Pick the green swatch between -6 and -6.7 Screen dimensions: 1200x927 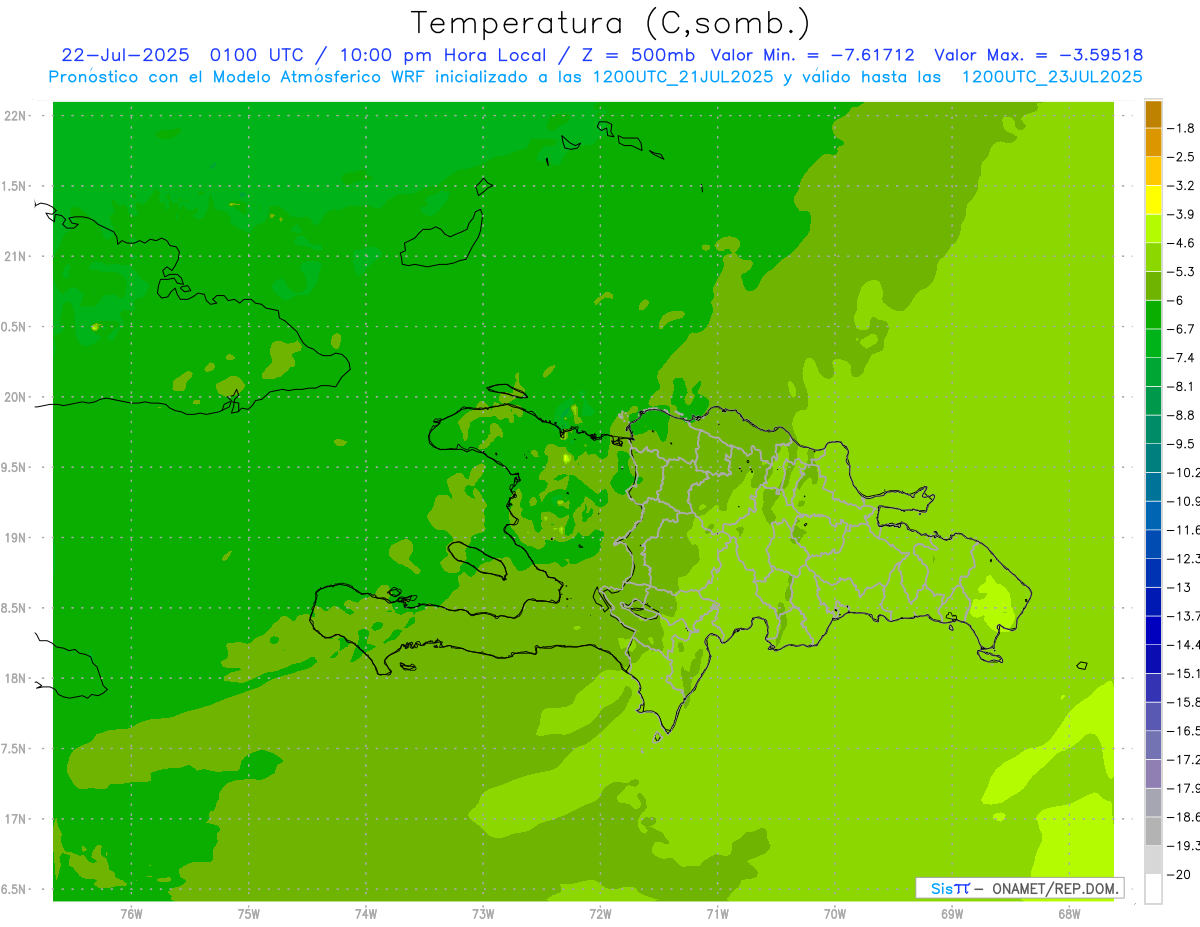(1153, 315)
